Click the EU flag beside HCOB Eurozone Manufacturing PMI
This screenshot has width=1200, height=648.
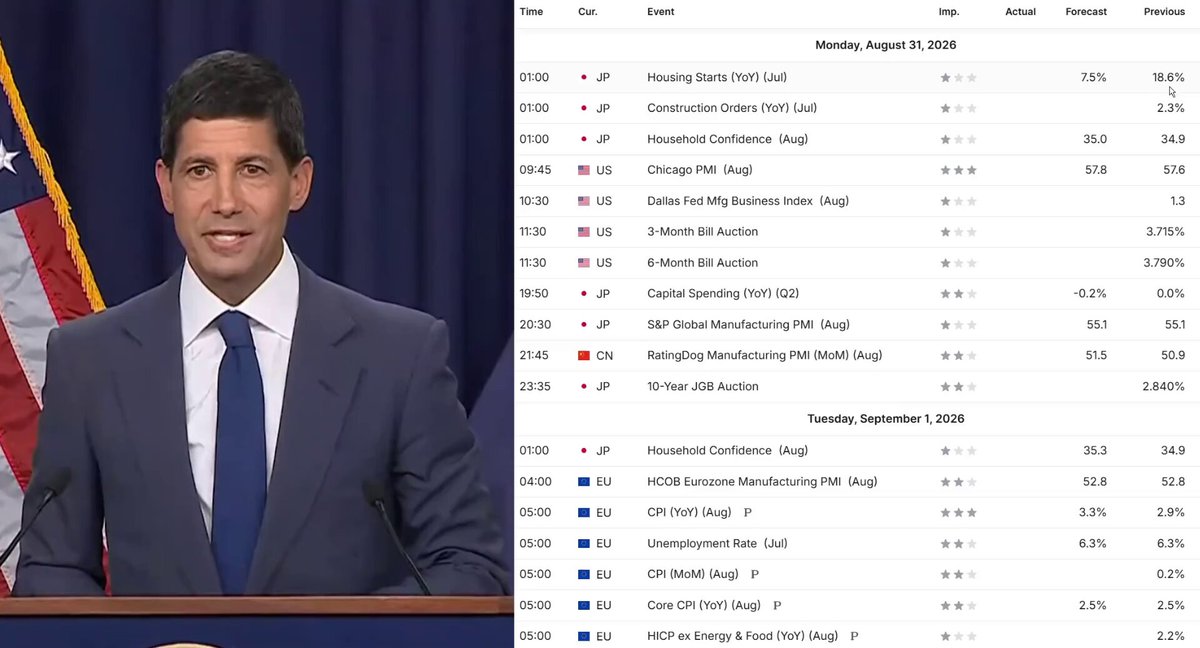tap(584, 481)
